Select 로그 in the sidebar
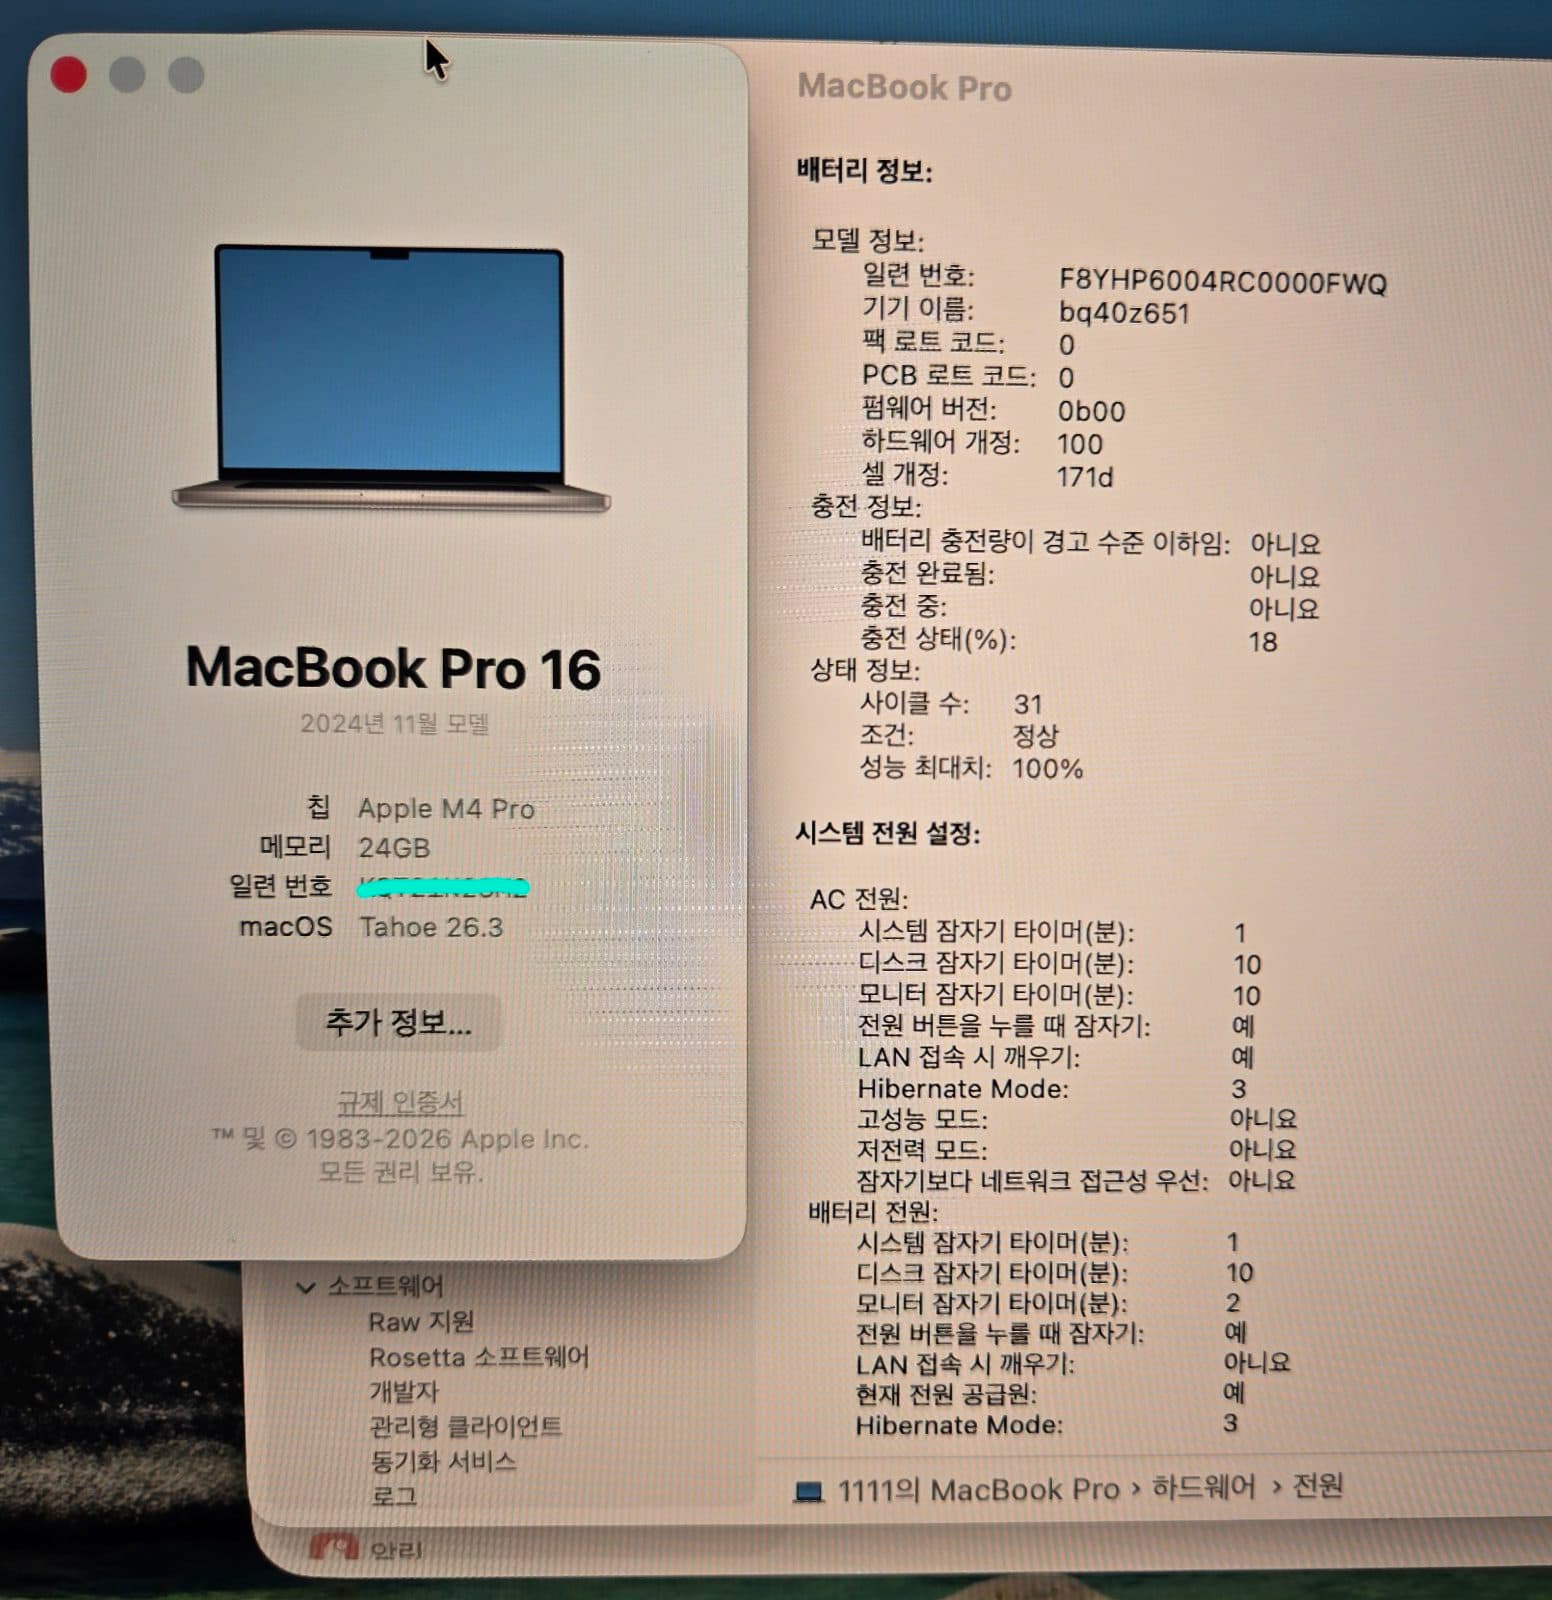This screenshot has height=1600, width=1552. 393,1496
